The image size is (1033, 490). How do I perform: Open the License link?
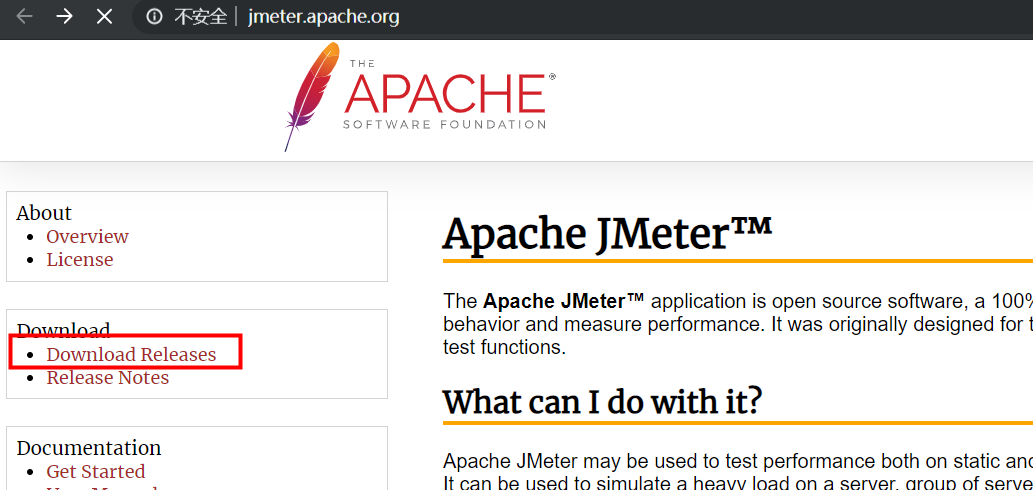click(x=80, y=259)
